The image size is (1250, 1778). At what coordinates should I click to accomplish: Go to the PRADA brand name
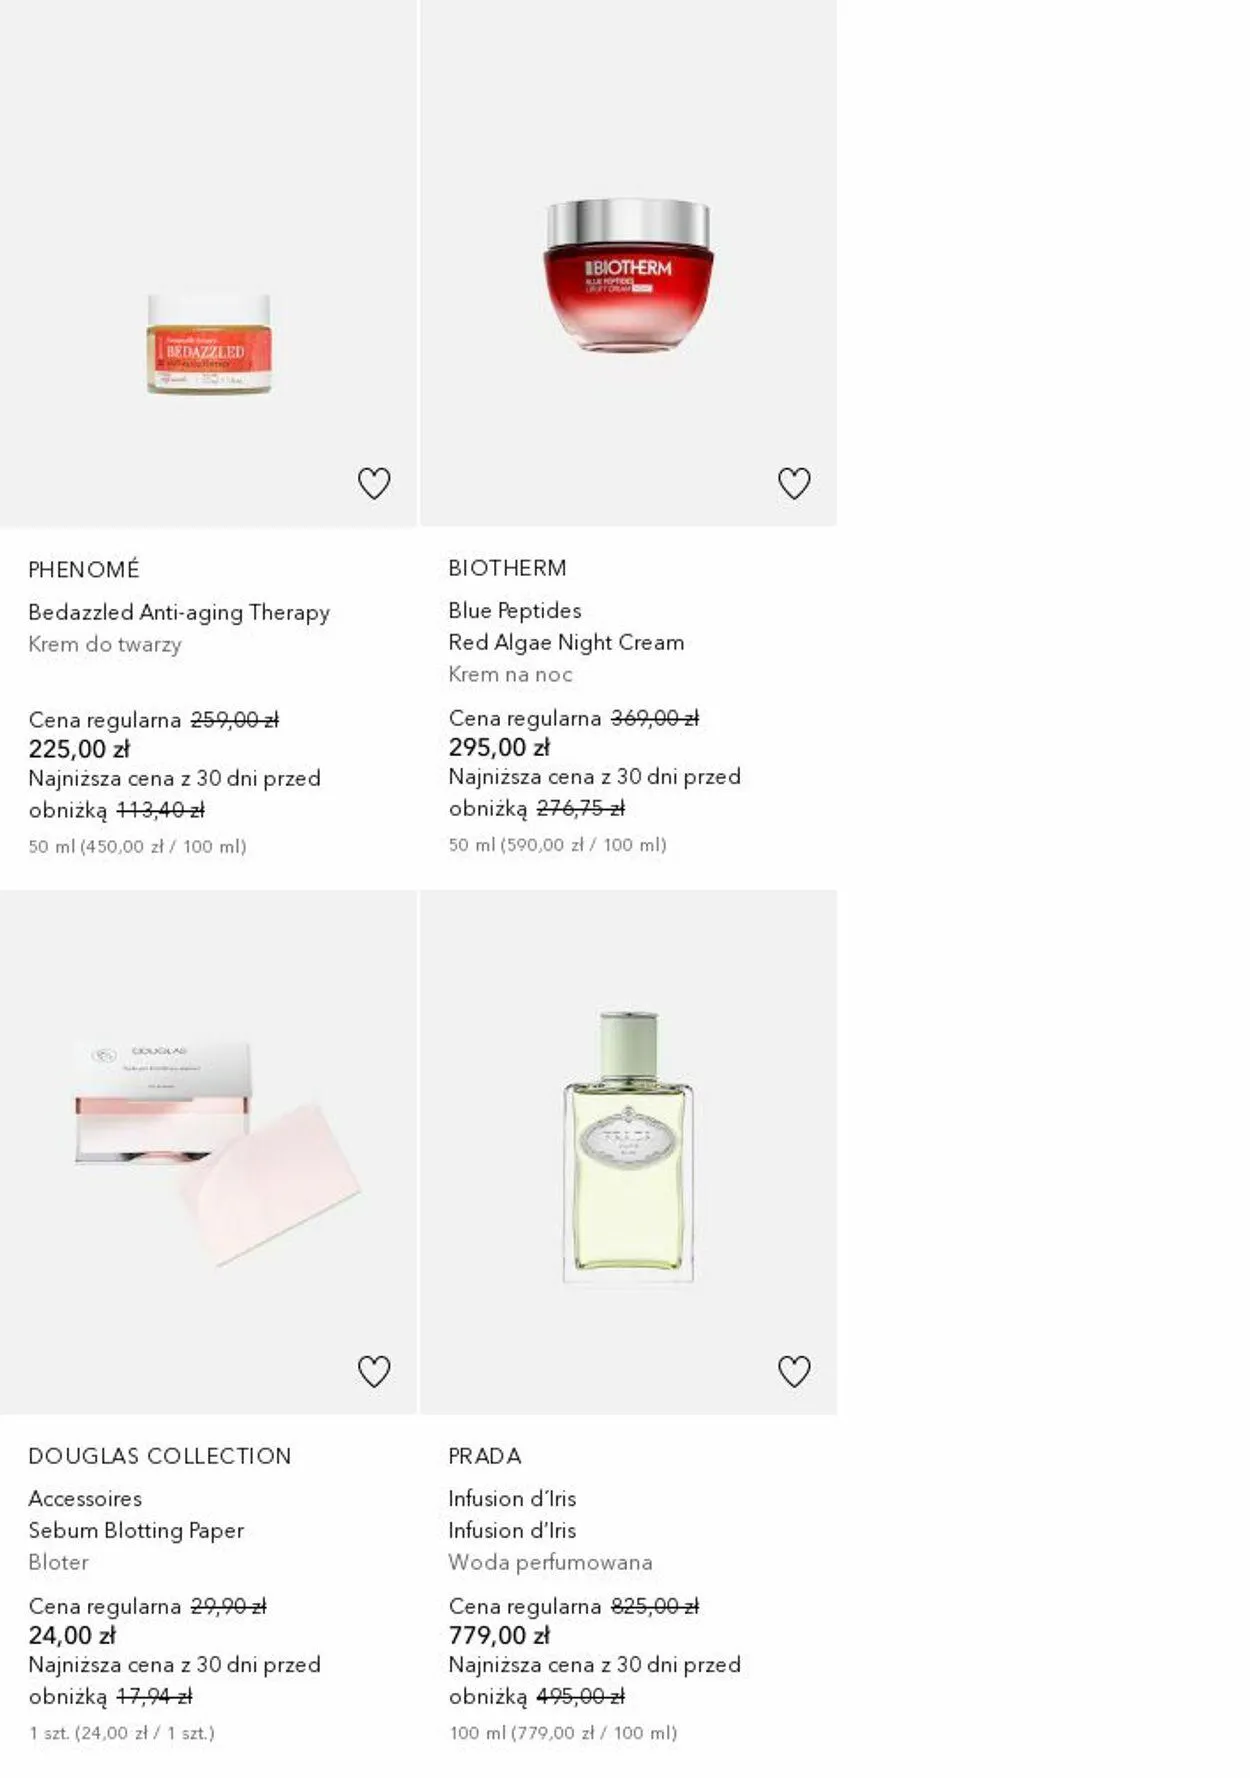pyautogui.click(x=485, y=1456)
